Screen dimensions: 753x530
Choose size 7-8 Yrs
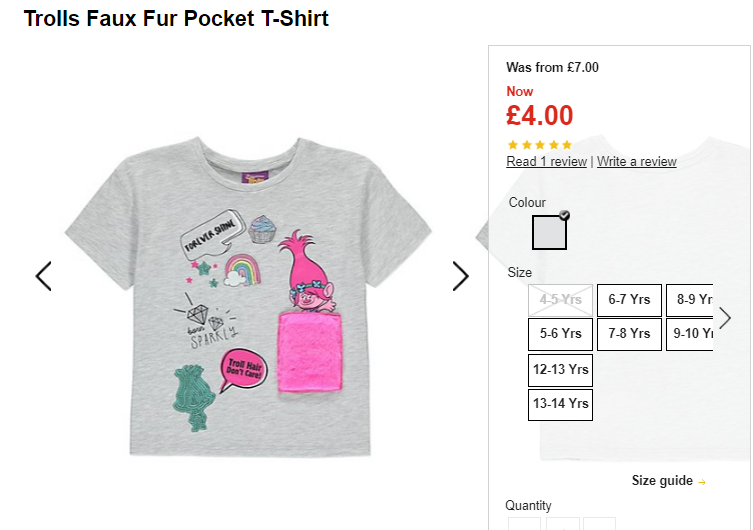629,334
